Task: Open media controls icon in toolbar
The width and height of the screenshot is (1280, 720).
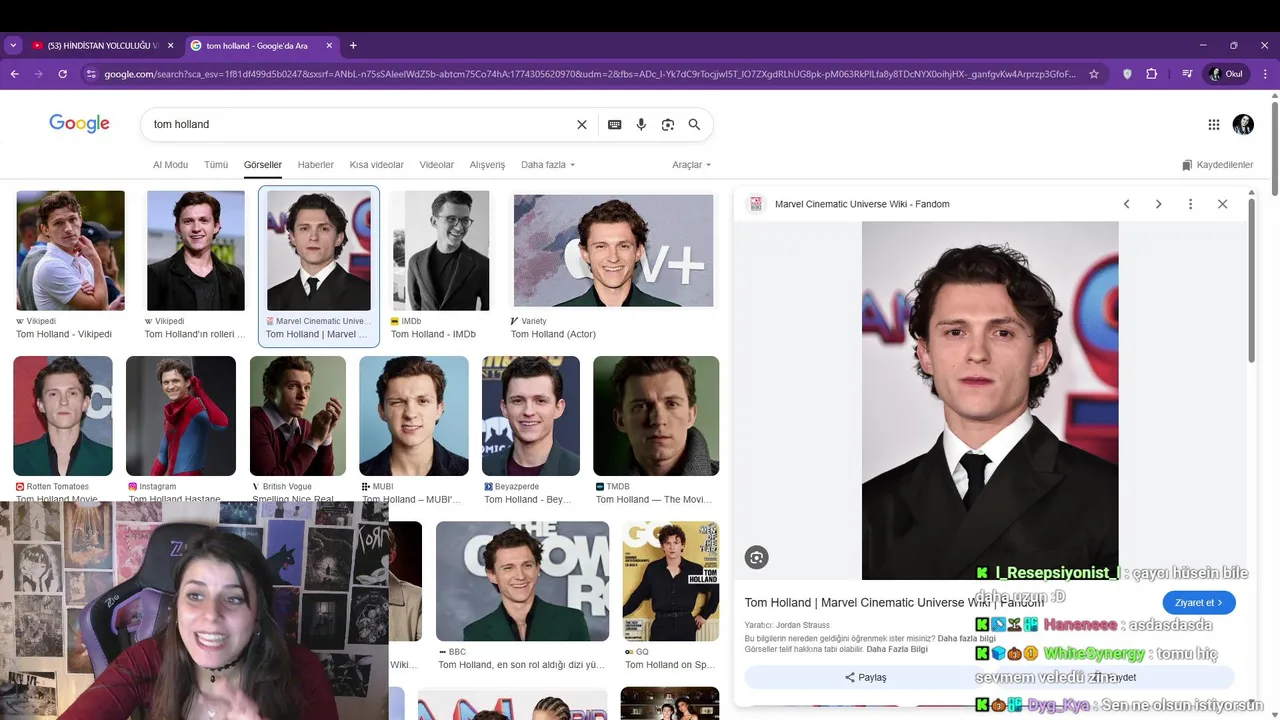Action: pos(1187,74)
